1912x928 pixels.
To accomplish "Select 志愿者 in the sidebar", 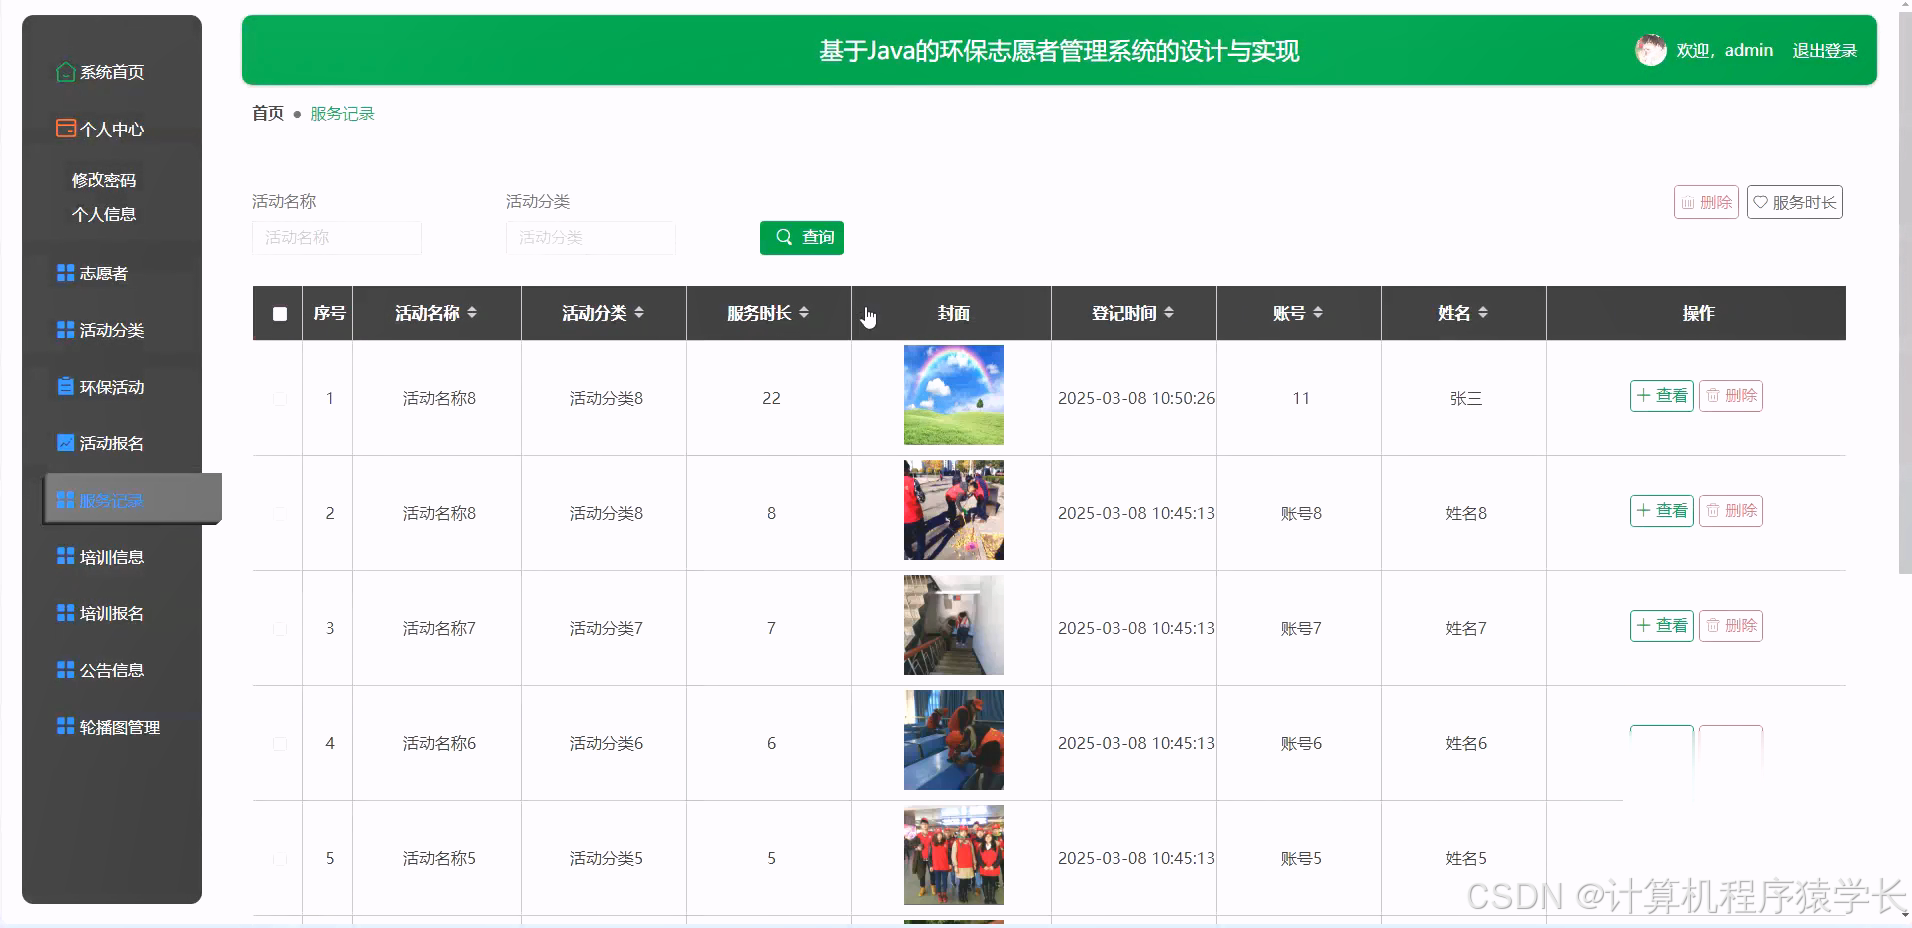I will point(101,272).
